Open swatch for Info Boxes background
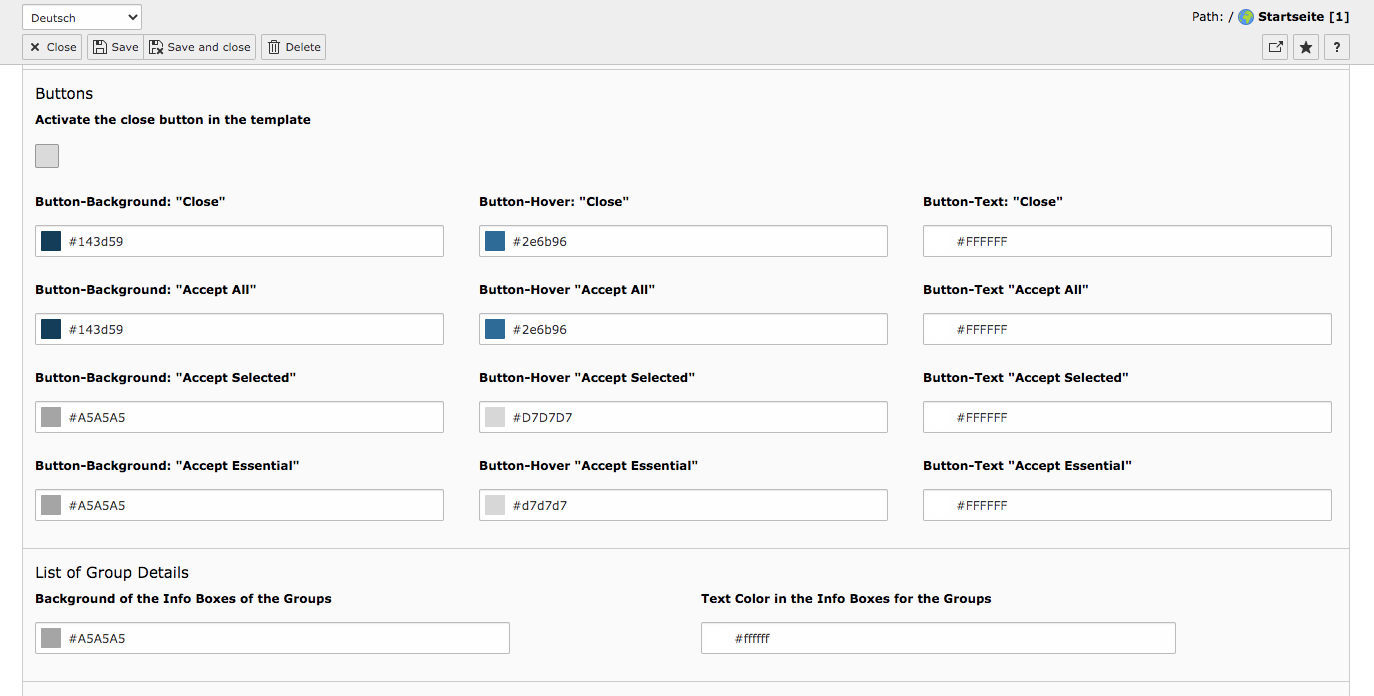Image resolution: width=1374 pixels, height=696 pixels. tap(51, 638)
